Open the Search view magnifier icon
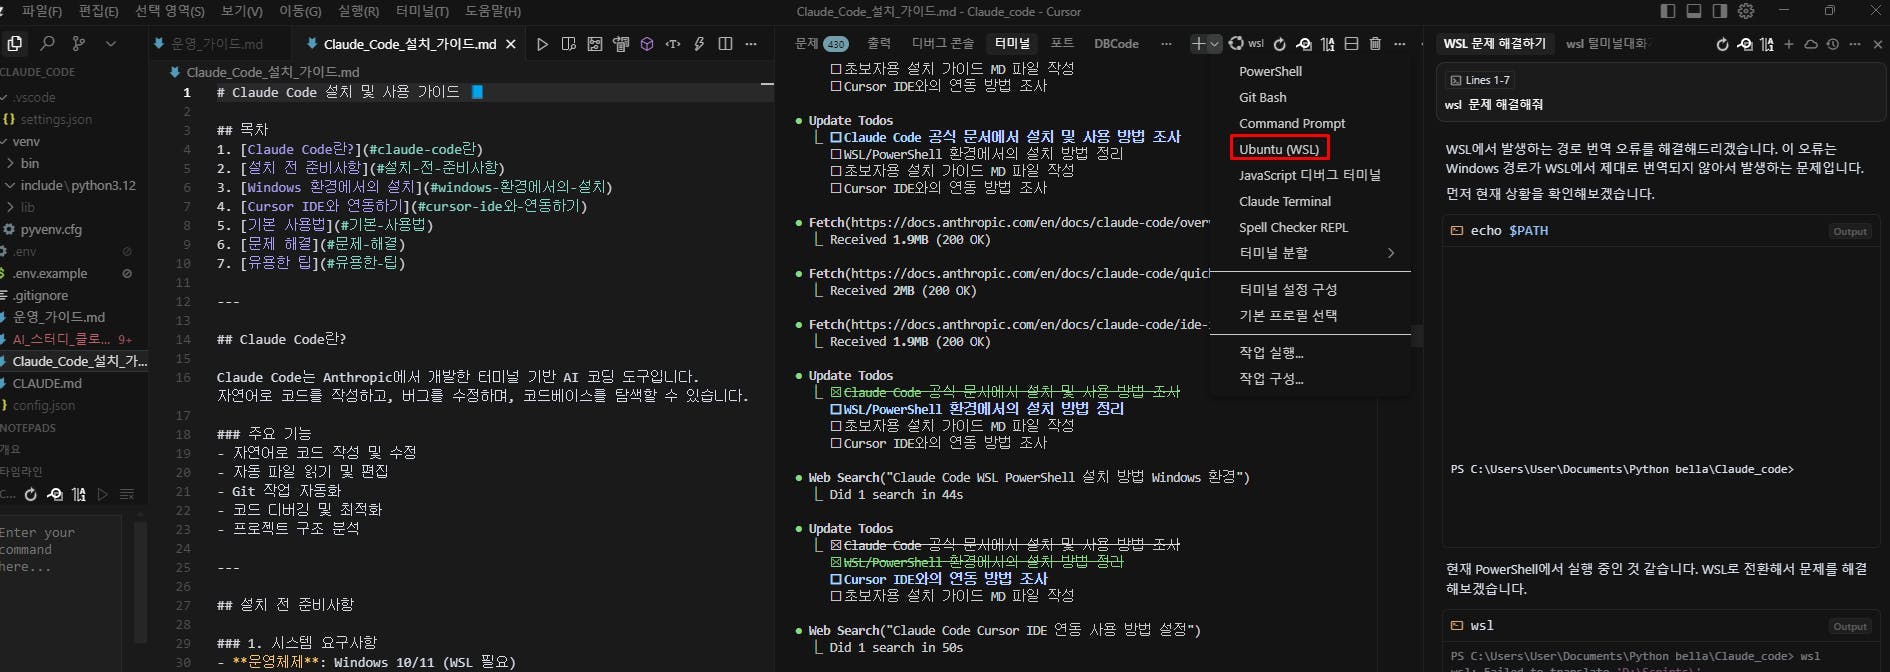Image resolution: width=1890 pixels, height=672 pixels. (x=47, y=44)
